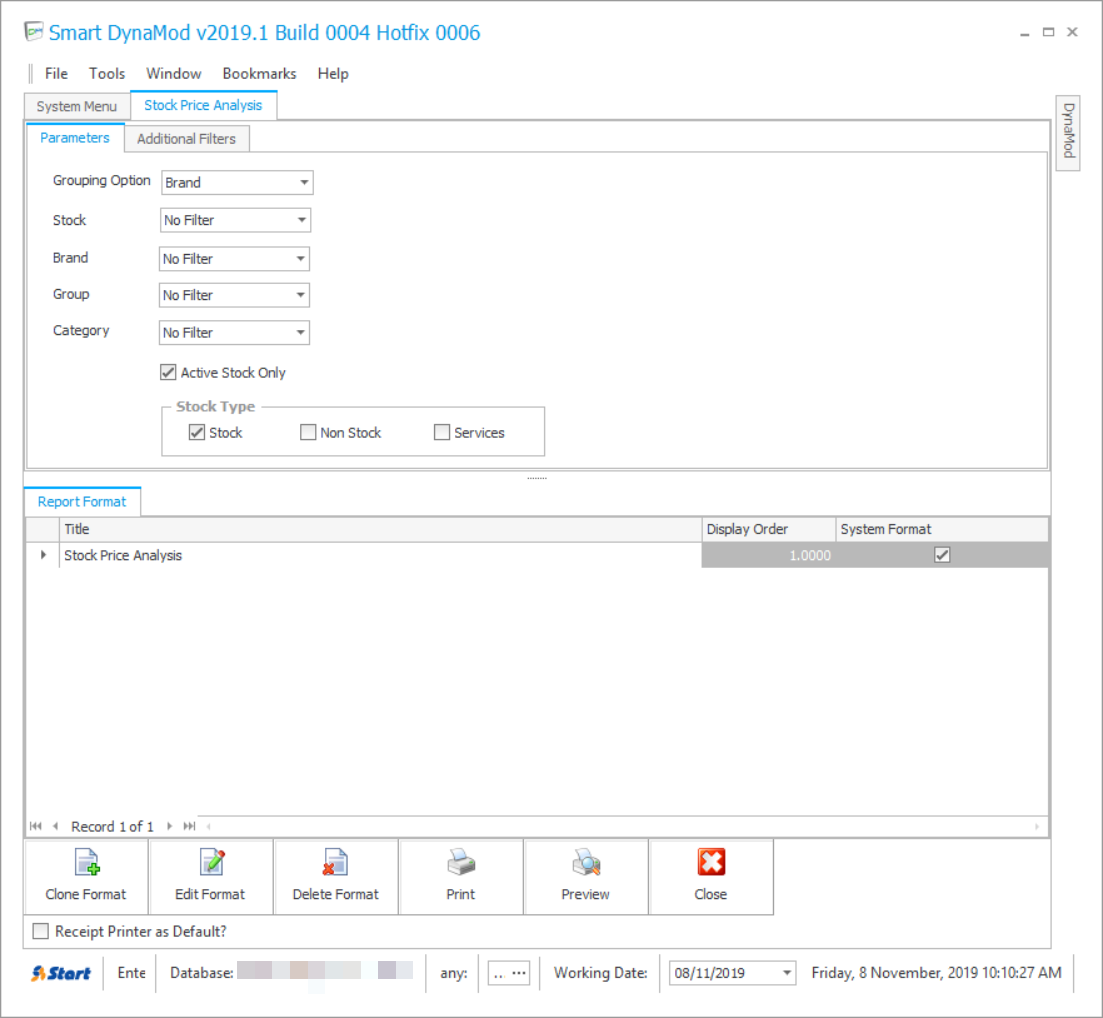This screenshot has height=1018, width=1103.
Task: Sort by Display Order column header
Action: [x=769, y=529]
